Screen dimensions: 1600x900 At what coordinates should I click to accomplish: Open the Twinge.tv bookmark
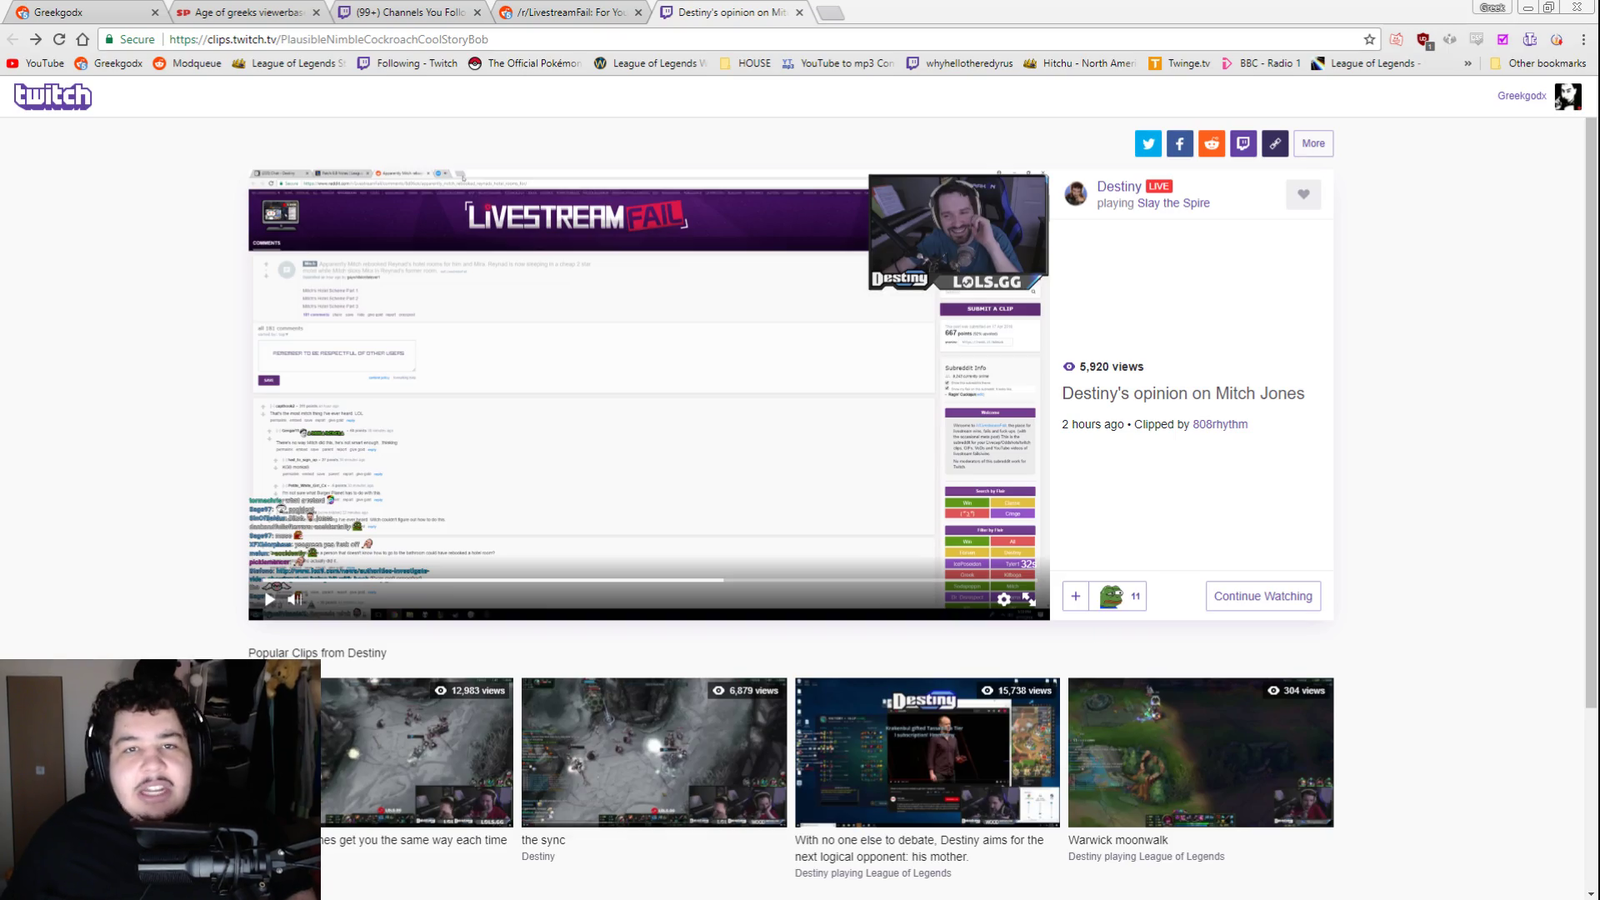point(1179,63)
